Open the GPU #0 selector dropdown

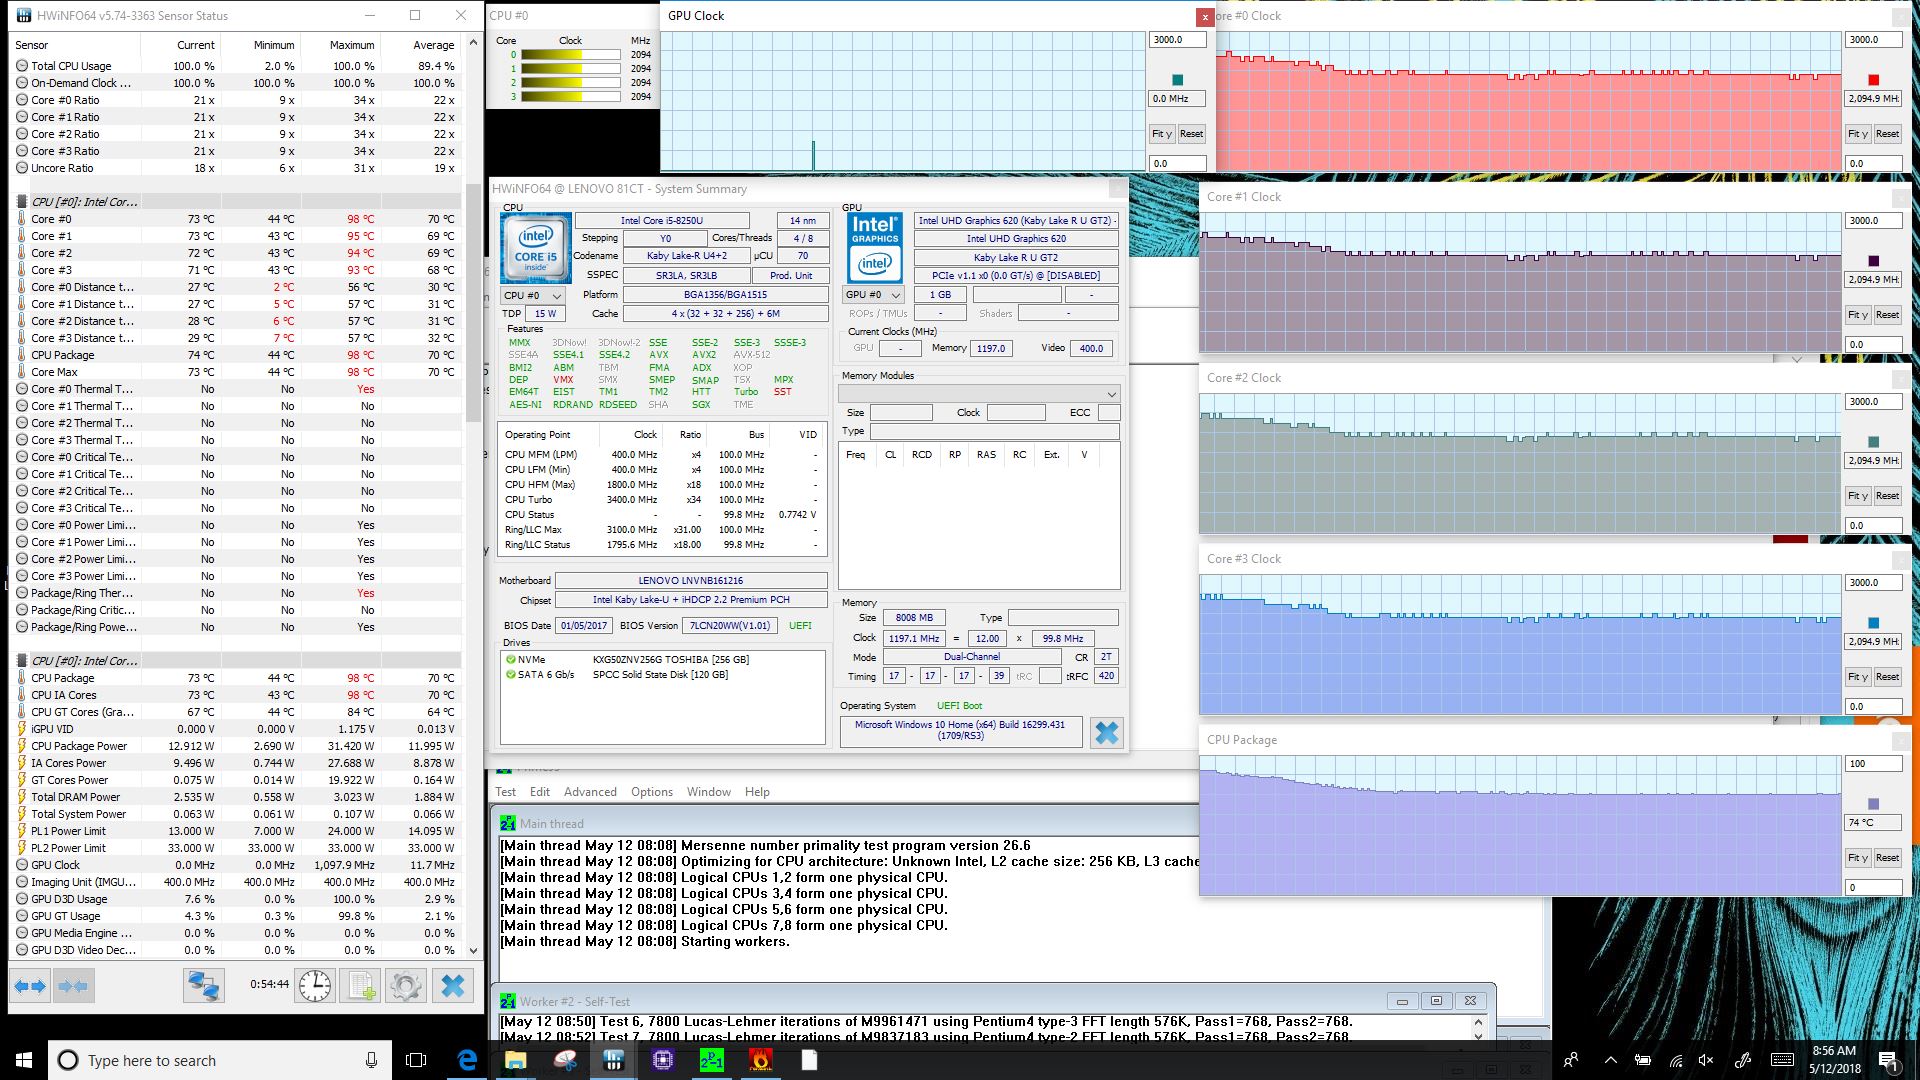(x=874, y=295)
